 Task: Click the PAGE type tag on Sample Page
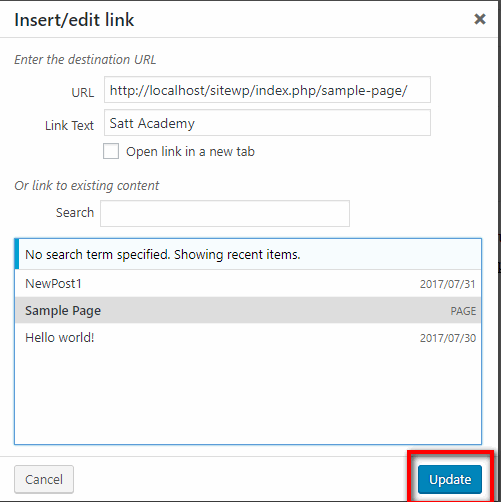[x=463, y=311]
